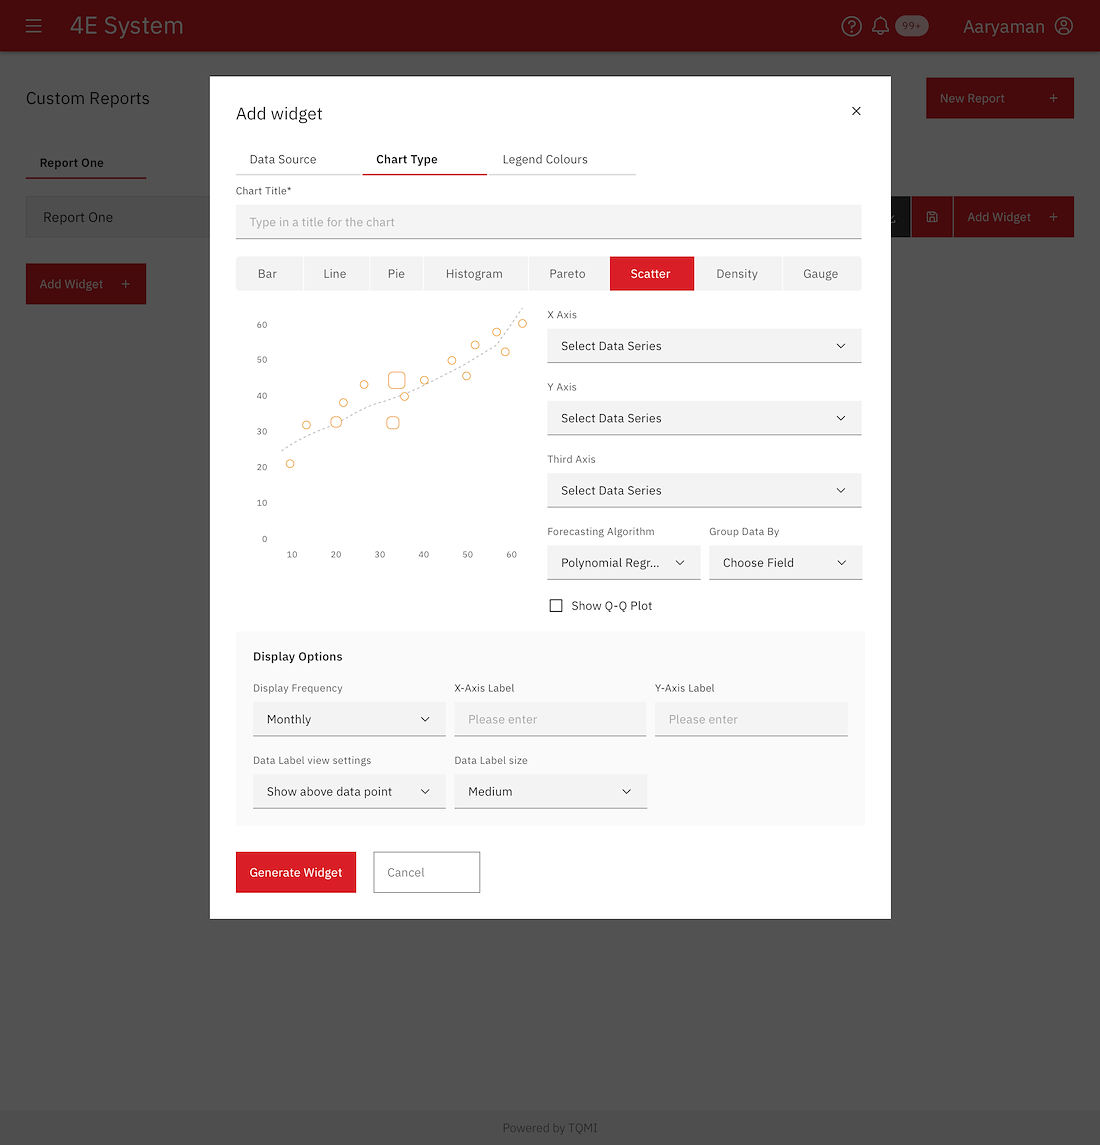Select the Scatter chart type
This screenshot has width=1100, height=1145.
point(651,274)
